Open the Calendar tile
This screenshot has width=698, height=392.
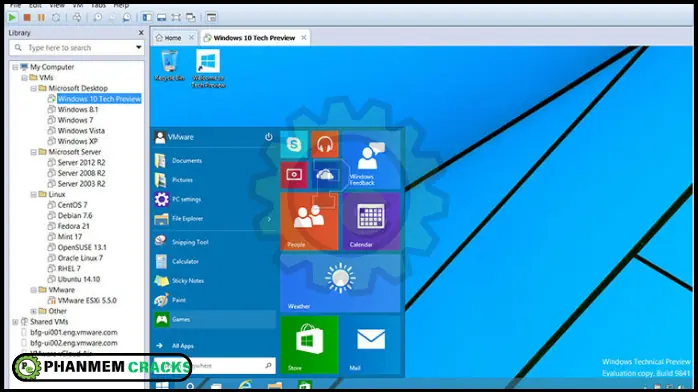[371, 221]
